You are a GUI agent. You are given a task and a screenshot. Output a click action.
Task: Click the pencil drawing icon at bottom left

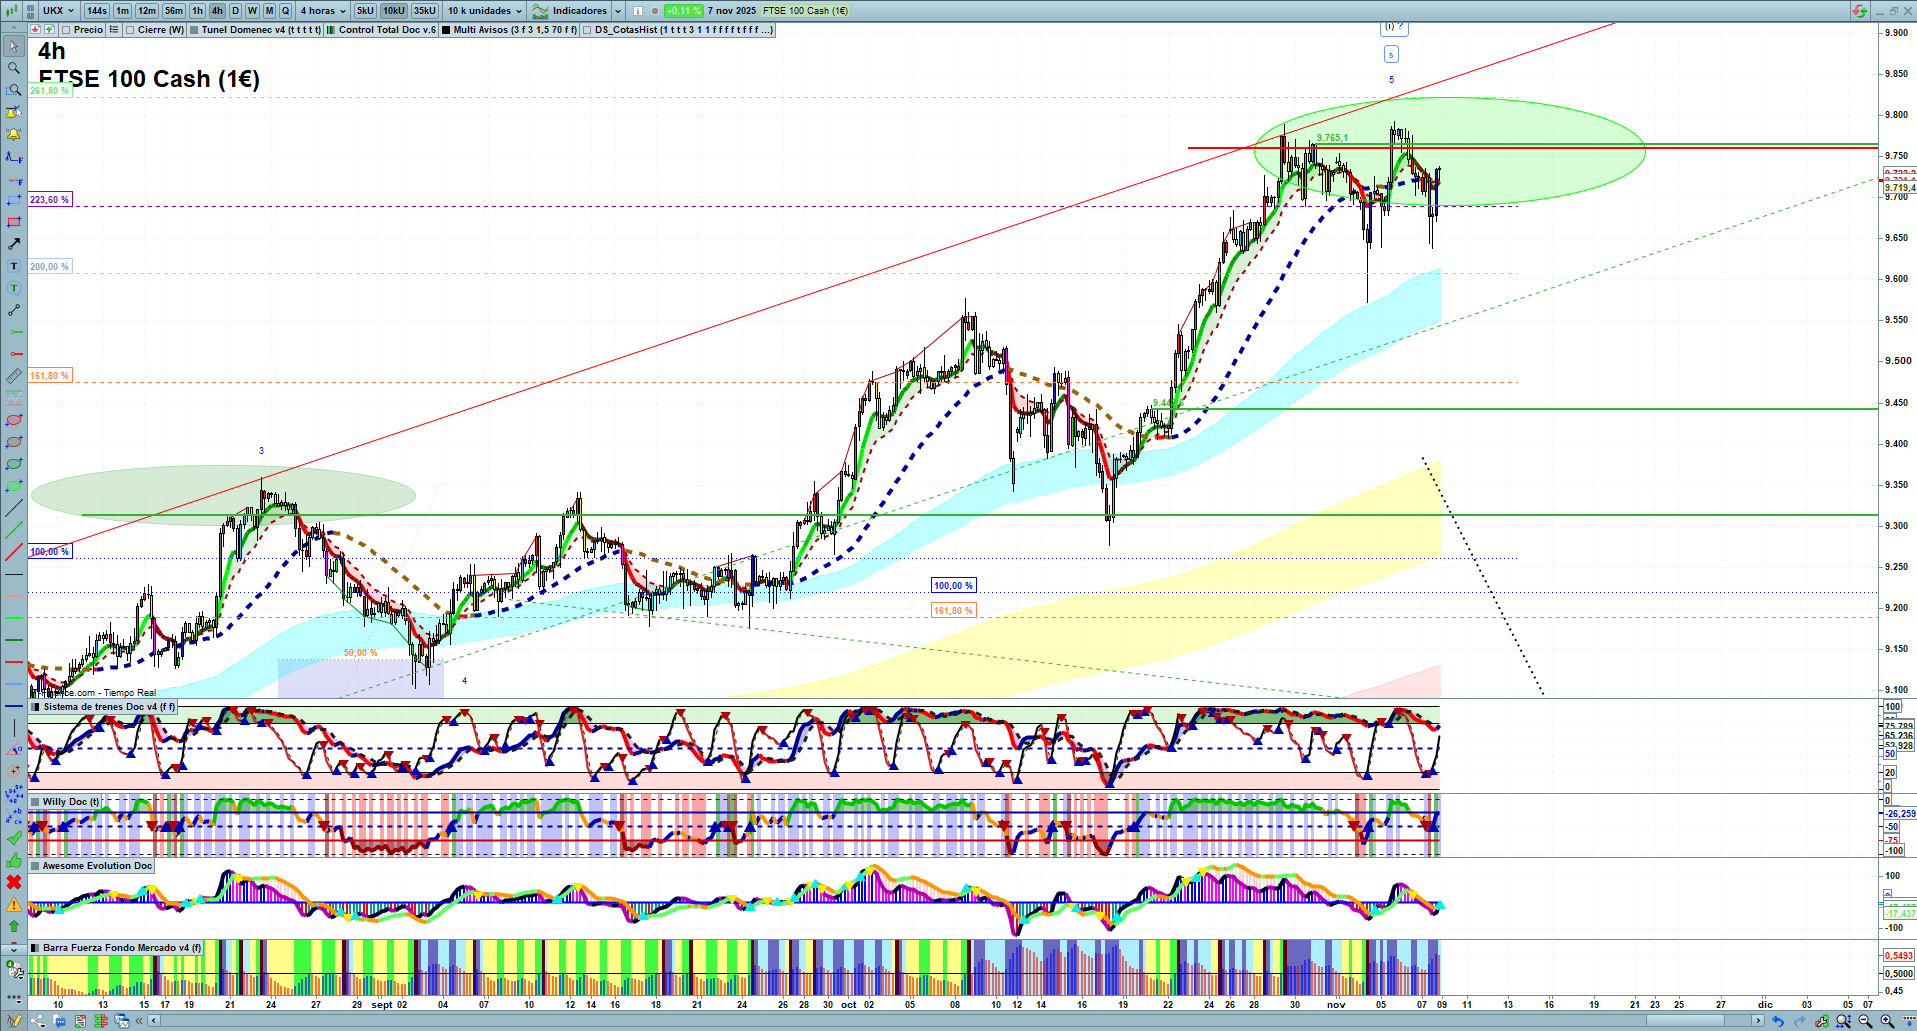point(14,1021)
